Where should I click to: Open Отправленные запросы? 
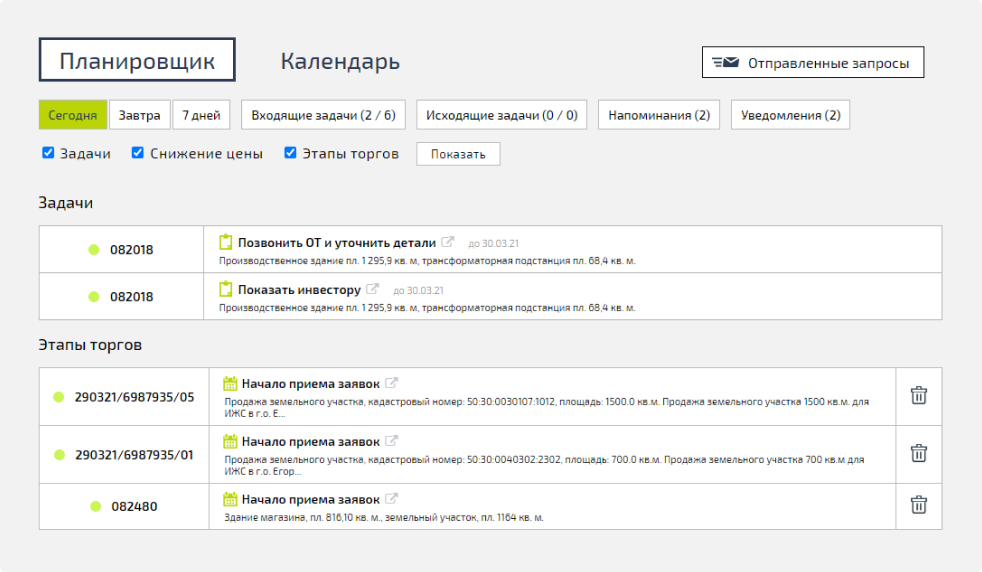tap(812, 62)
